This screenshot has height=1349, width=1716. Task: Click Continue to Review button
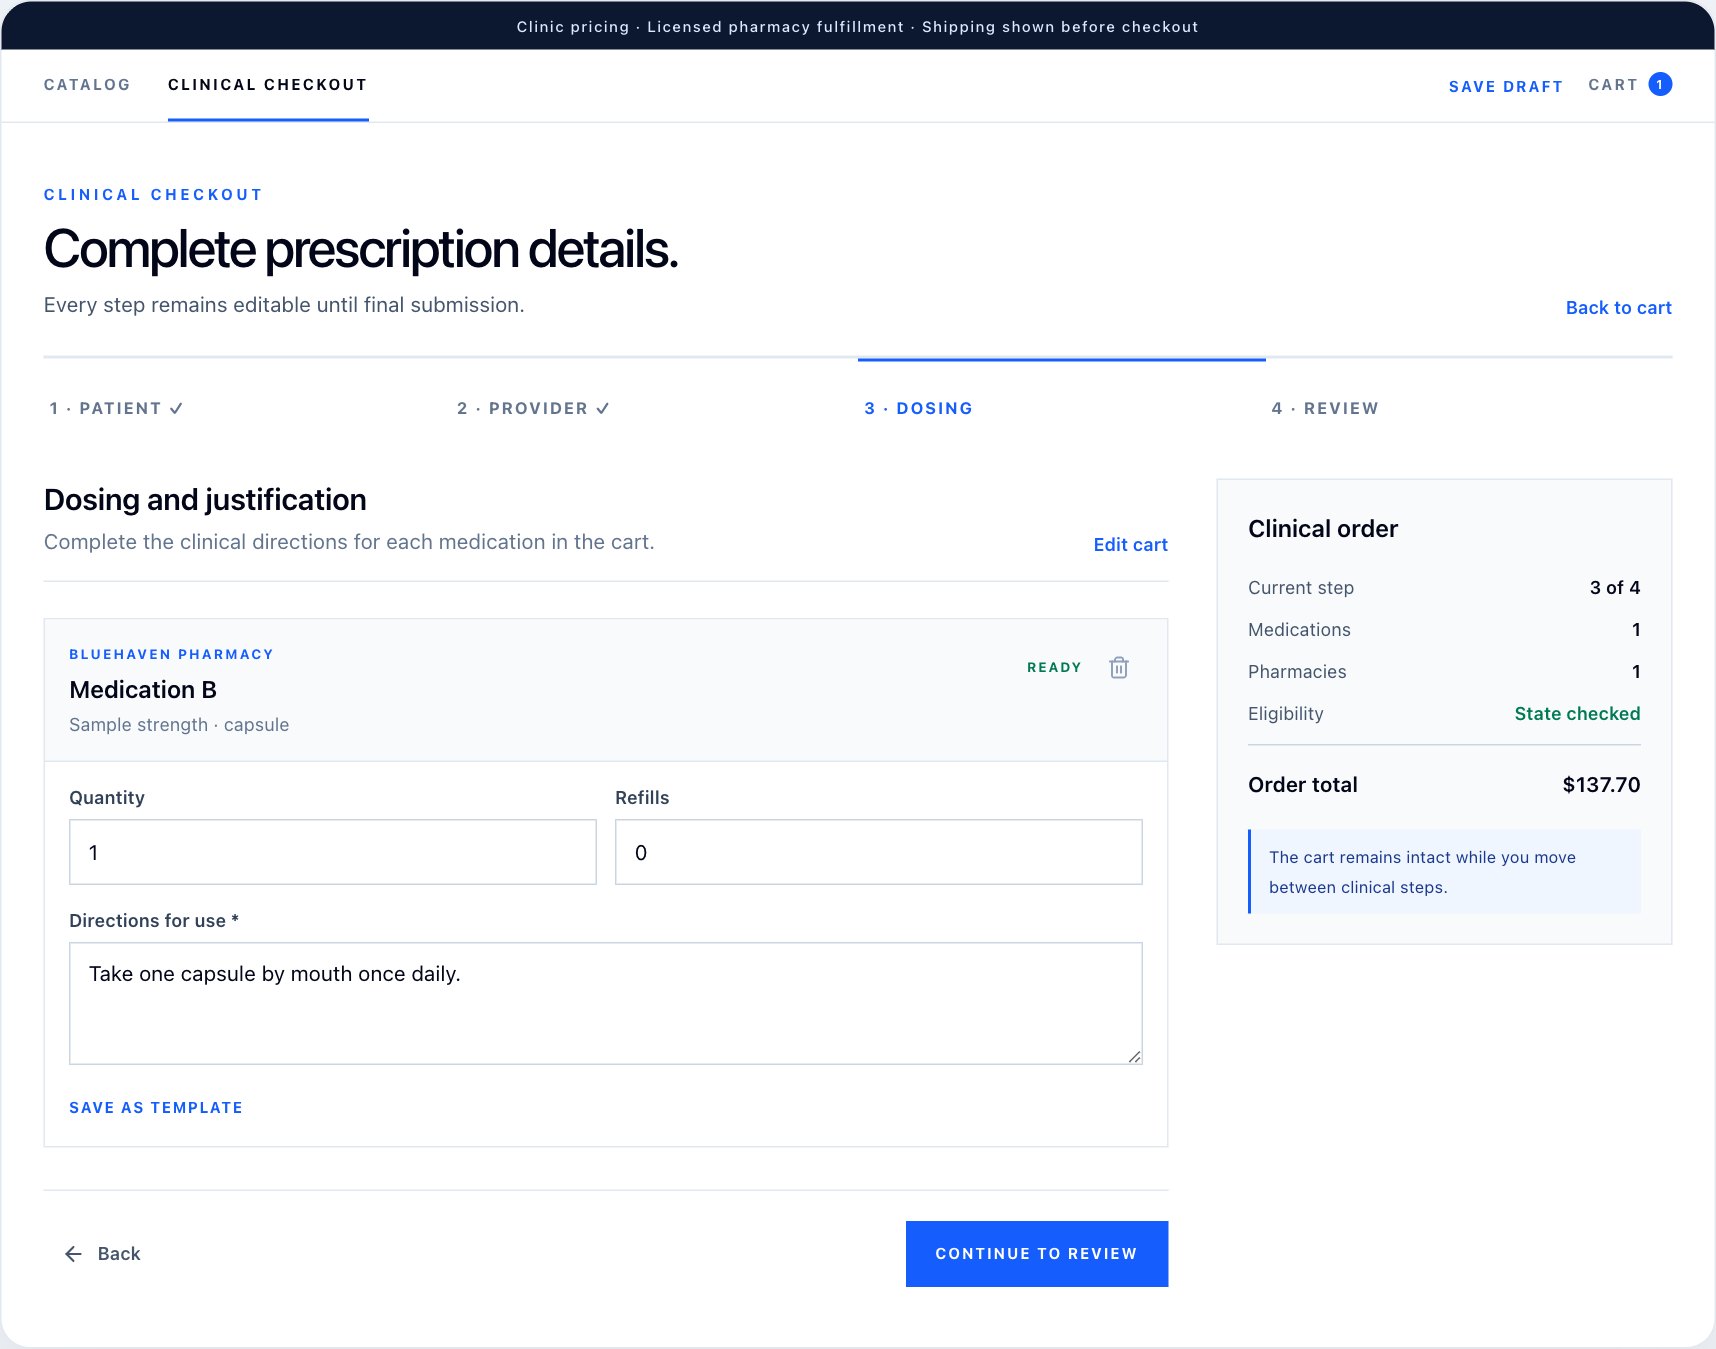click(1037, 1254)
